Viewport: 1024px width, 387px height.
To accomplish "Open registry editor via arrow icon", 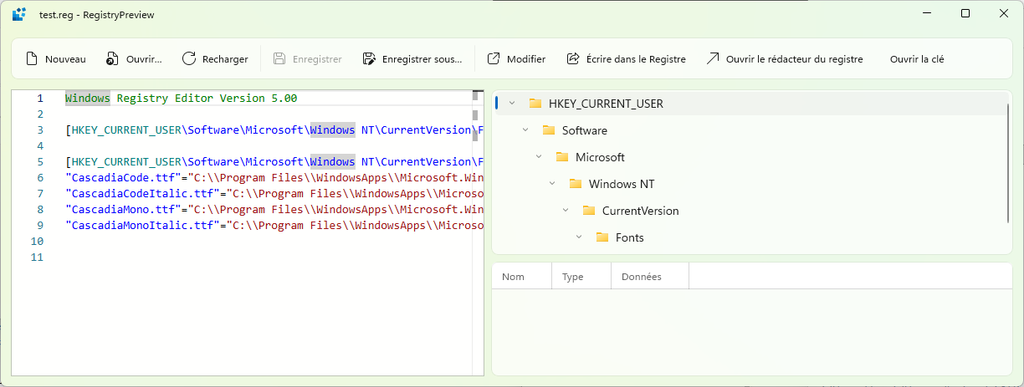I will 712,59.
